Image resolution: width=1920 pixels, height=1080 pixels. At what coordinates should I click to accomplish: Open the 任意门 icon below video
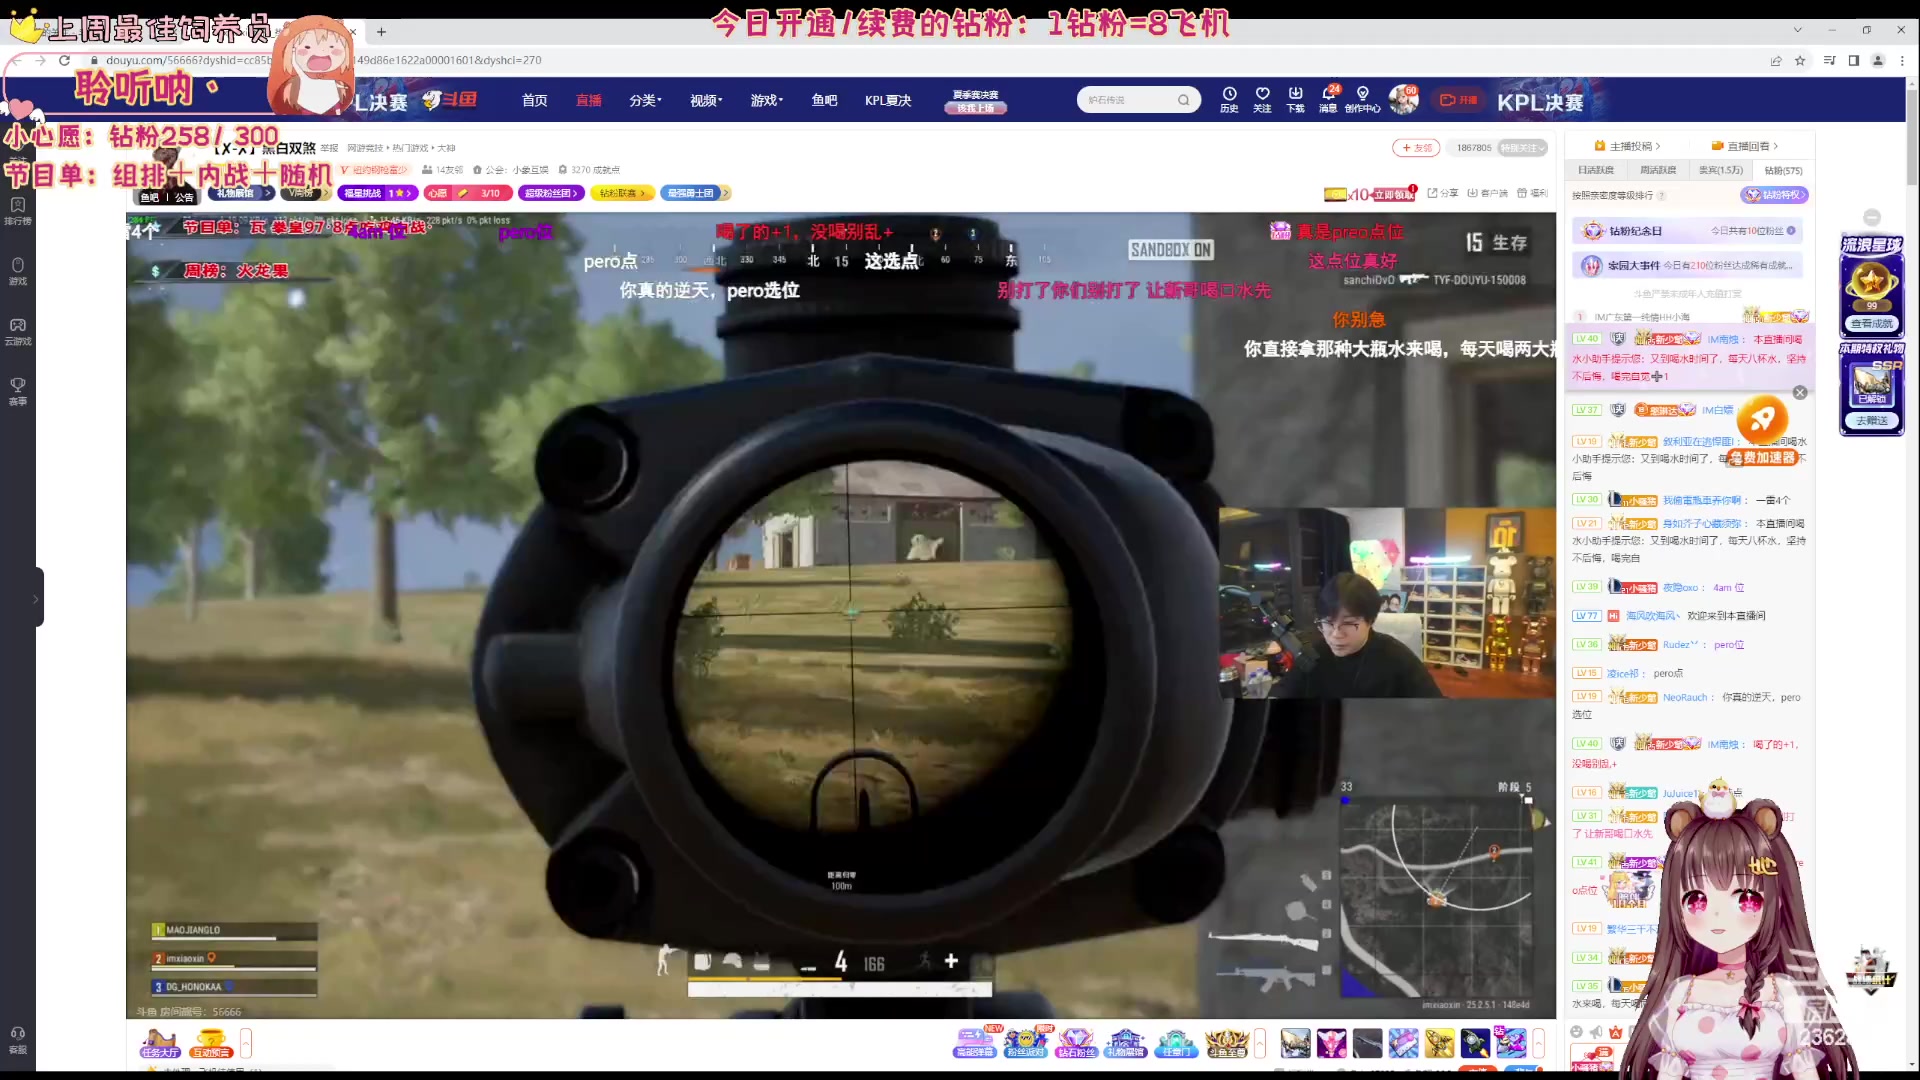[x=1176, y=1043]
